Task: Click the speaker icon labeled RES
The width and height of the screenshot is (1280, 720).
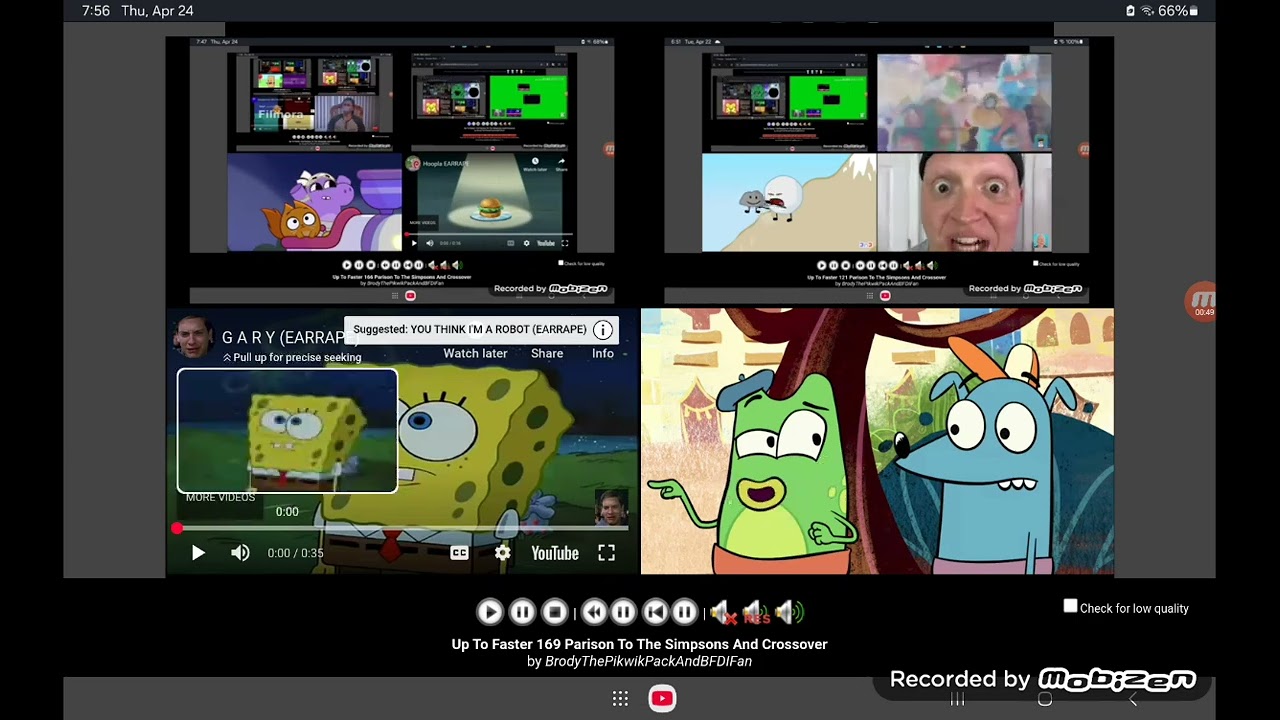Action: pos(755,612)
